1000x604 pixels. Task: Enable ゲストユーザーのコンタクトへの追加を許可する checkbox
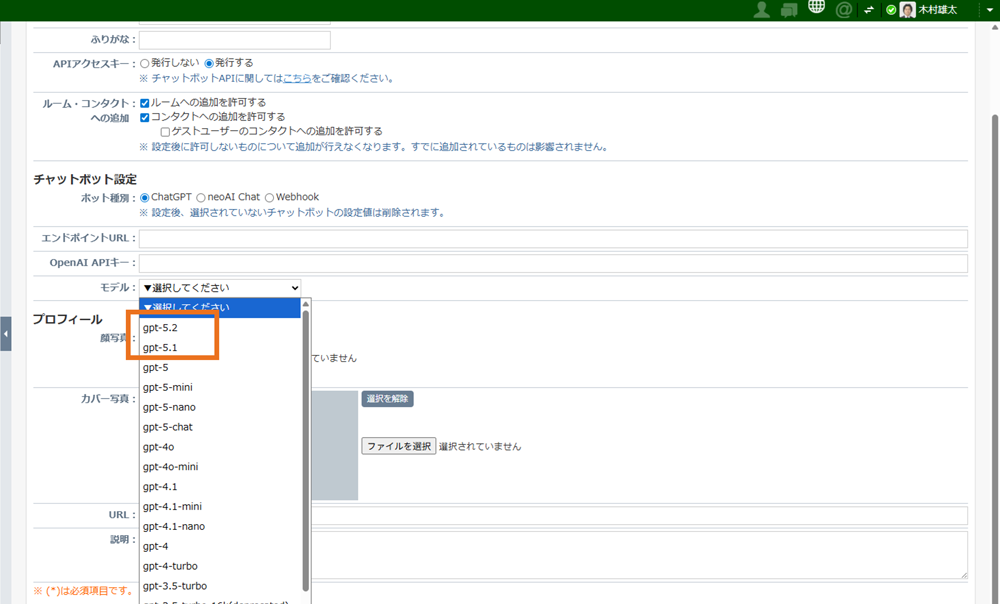tap(165, 131)
